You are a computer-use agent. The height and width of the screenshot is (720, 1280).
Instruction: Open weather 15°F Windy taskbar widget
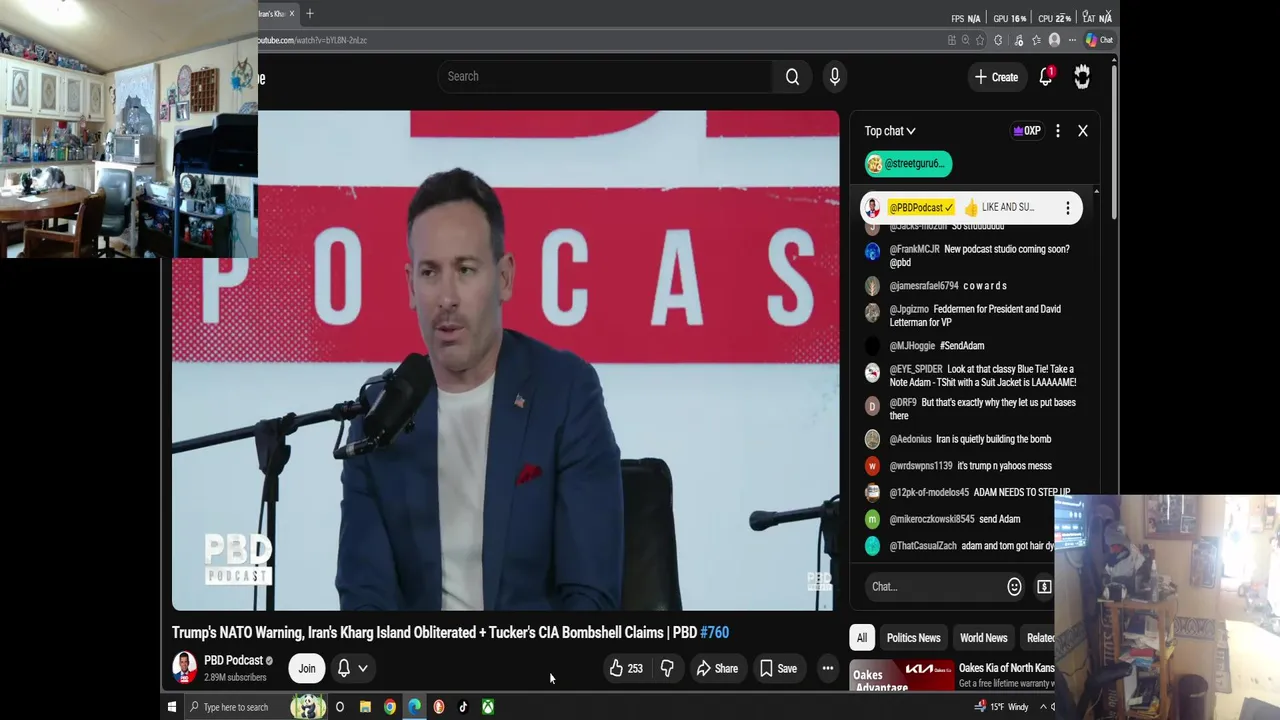[1001, 707]
